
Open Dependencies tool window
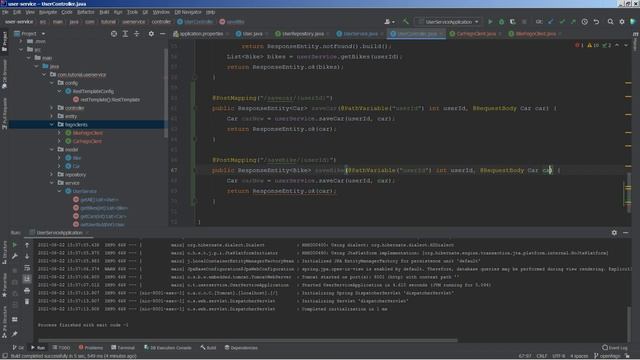tap(241, 348)
